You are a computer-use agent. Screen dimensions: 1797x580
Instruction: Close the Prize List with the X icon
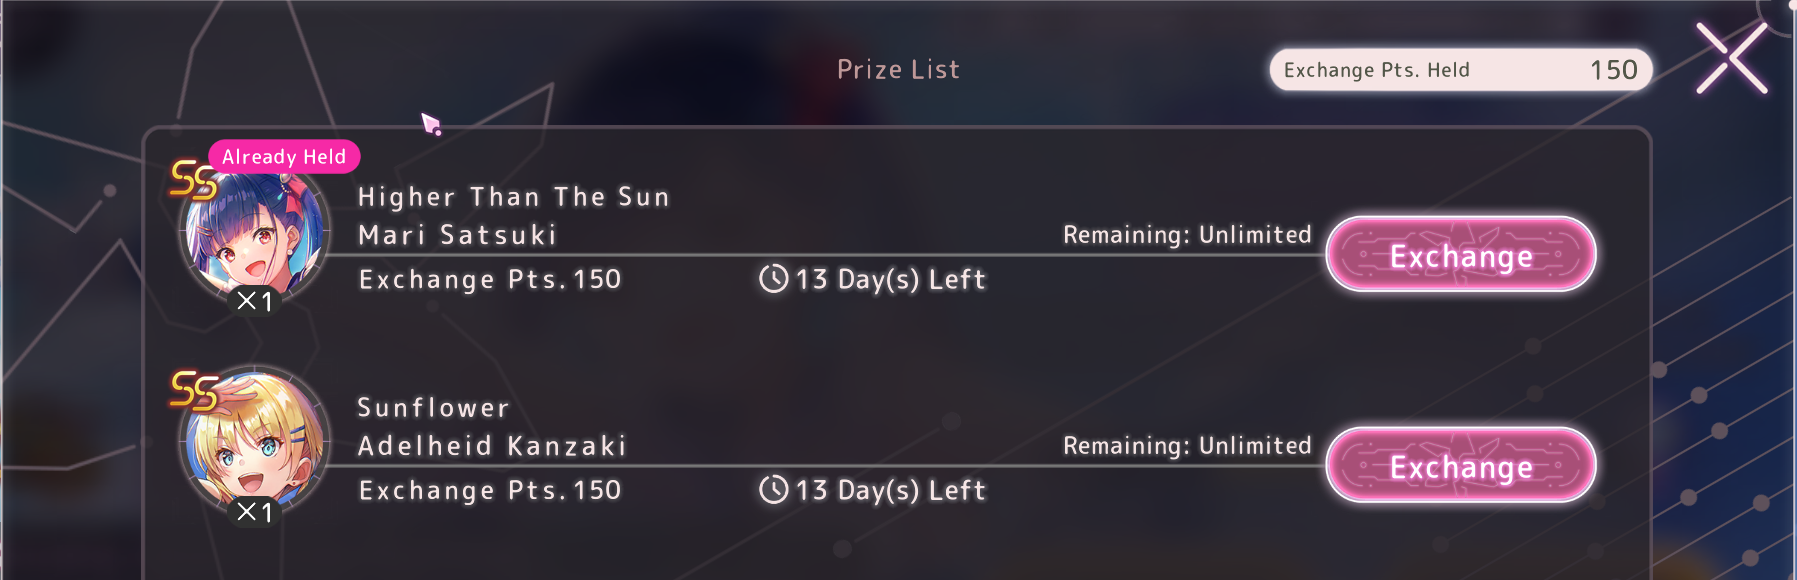pyautogui.click(x=1731, y=59)
